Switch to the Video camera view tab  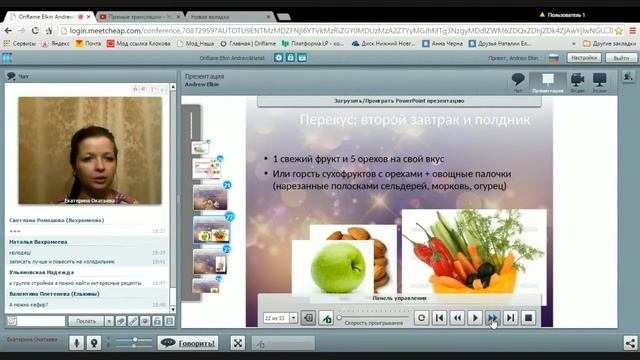578,82
